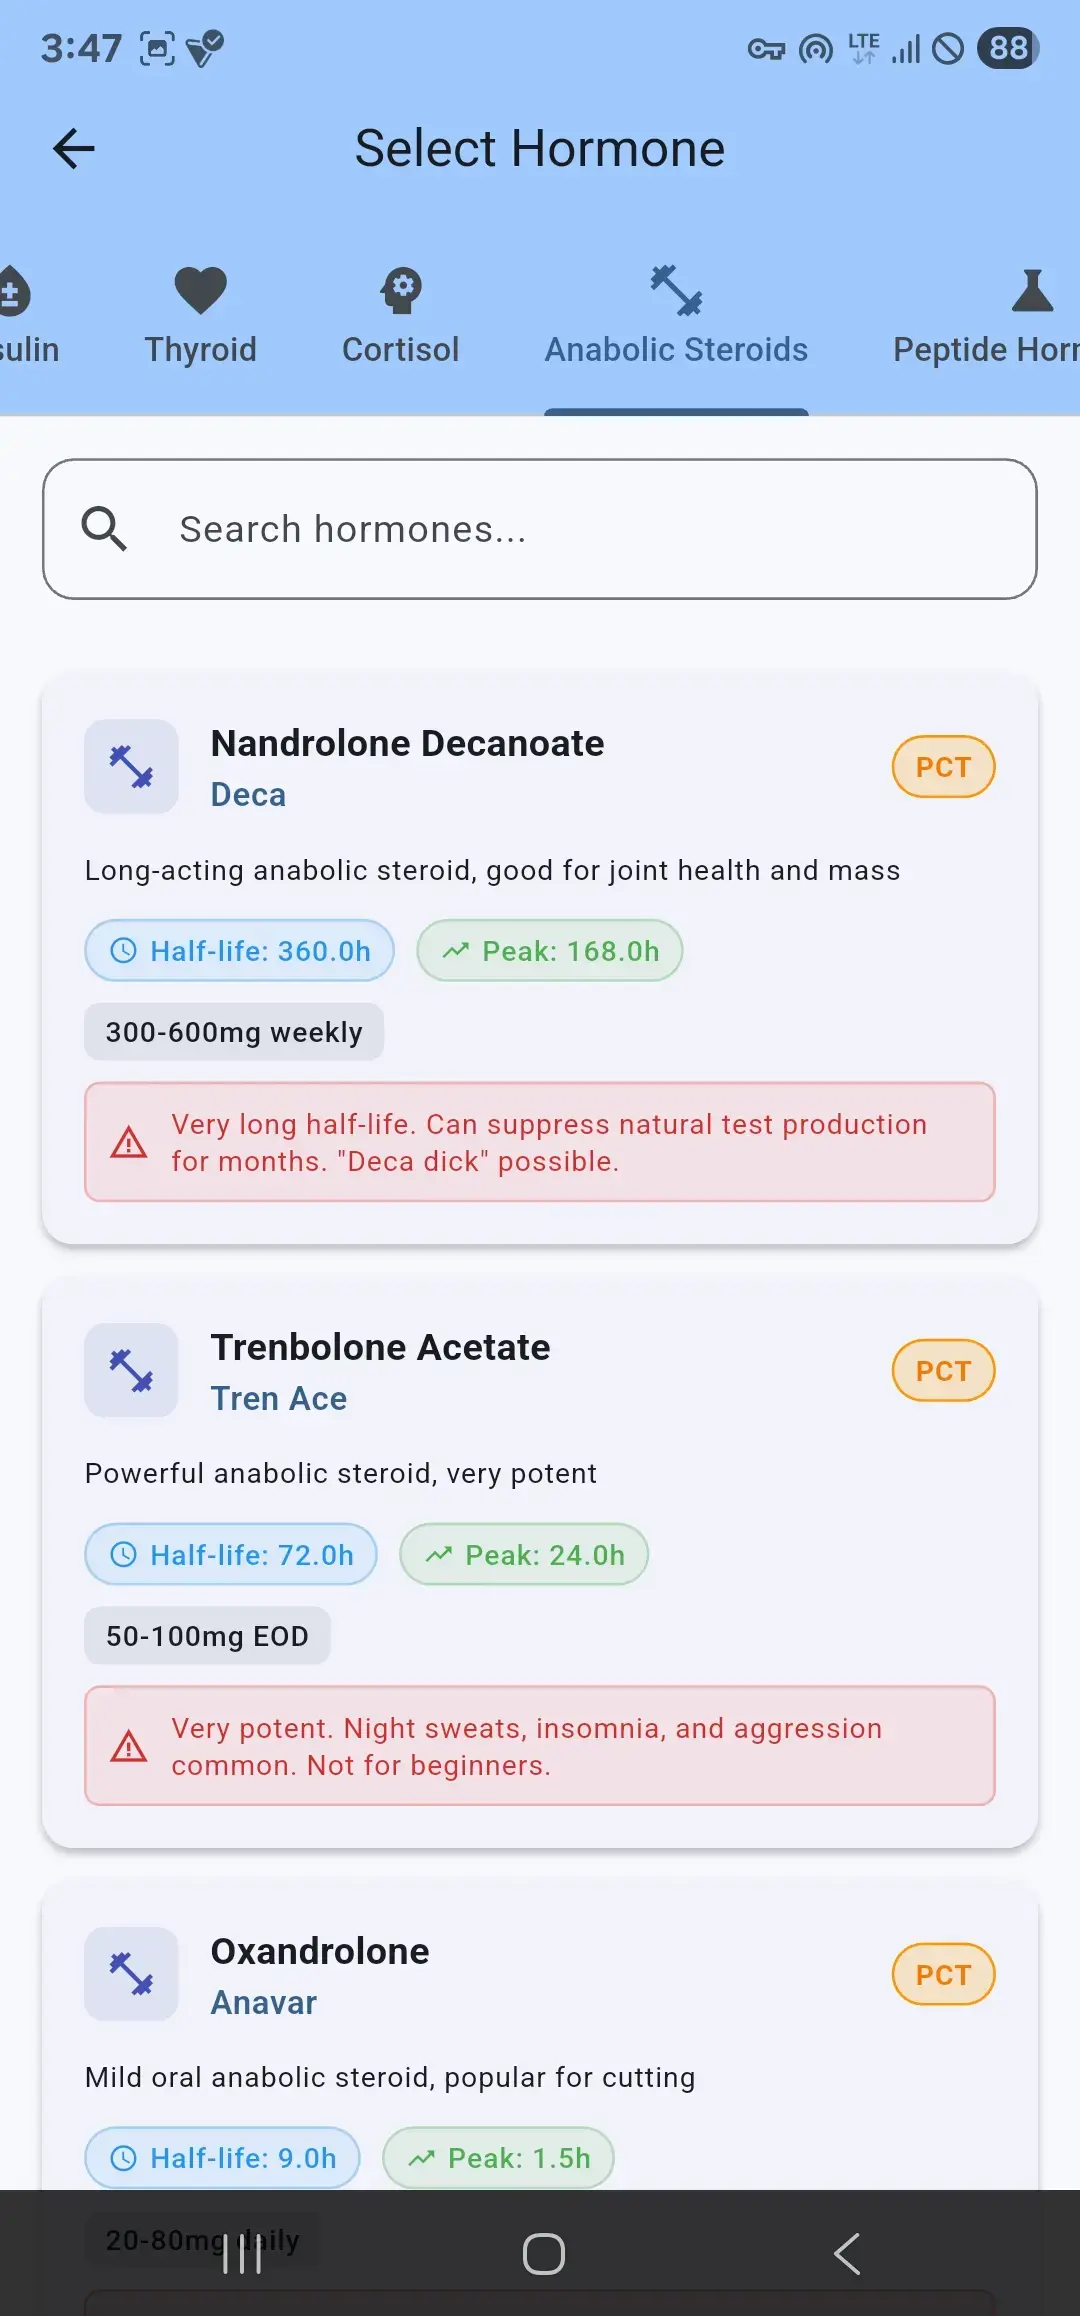The height and width of the screenshot is (2316, 1080).
Task: Tap the Peak 24.0h chip
Action: click(524, 1554)
